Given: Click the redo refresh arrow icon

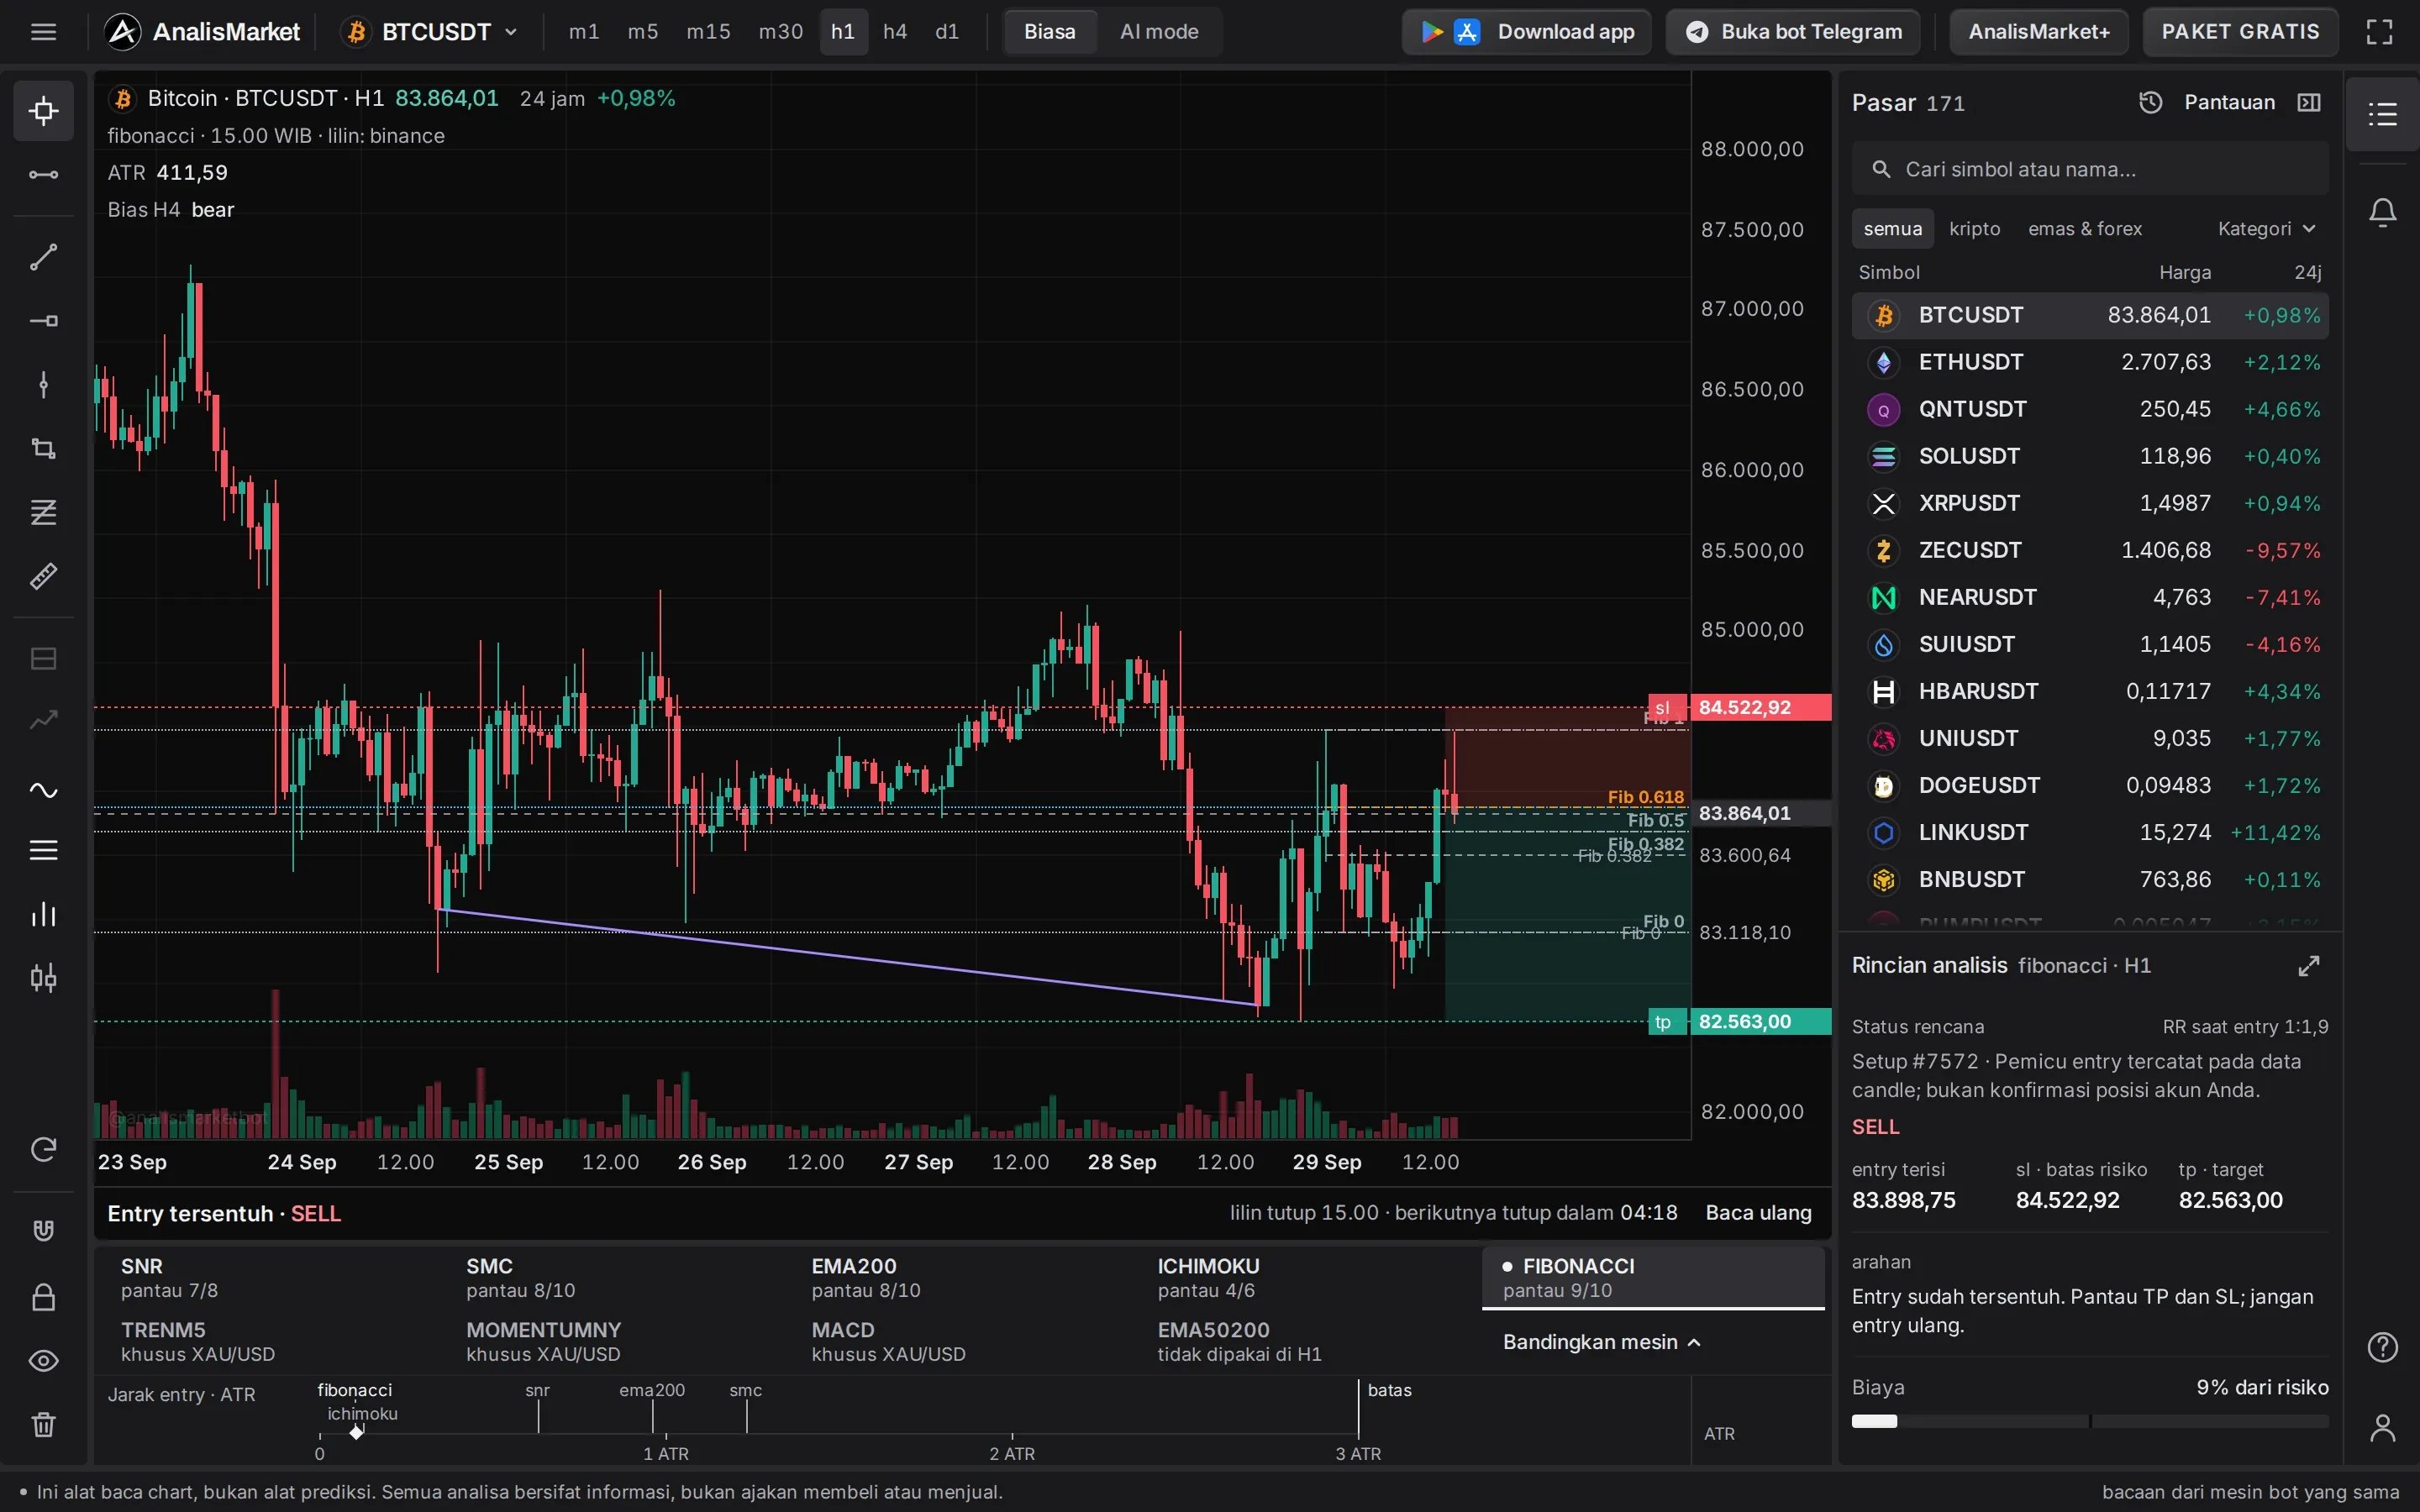Looking at the screenshot, I should click(43, 1150).
